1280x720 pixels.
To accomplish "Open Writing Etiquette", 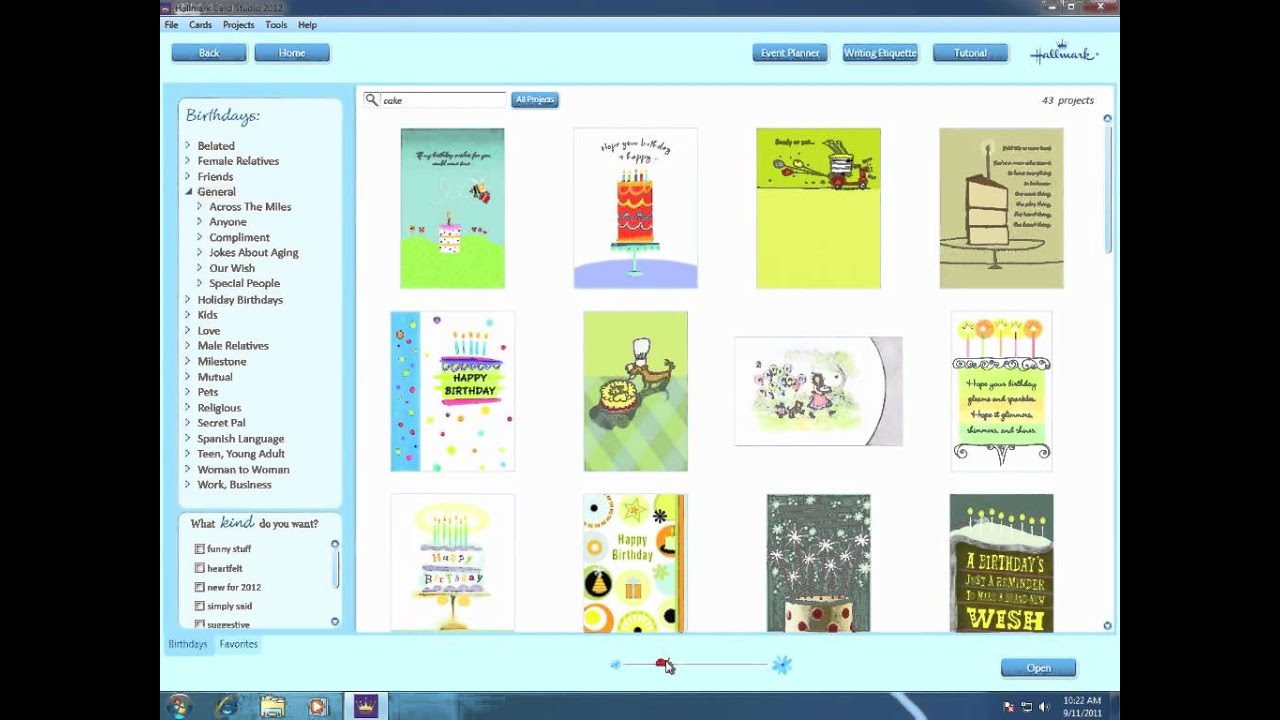I will (x=880, y=53).
